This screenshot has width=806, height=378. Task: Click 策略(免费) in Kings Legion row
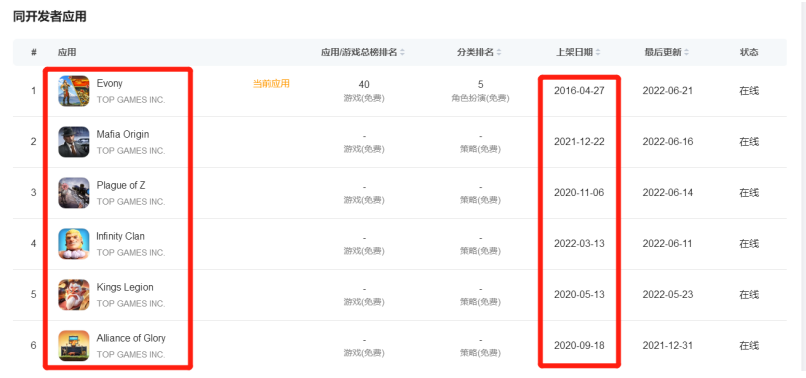click(x=480, y=302)
